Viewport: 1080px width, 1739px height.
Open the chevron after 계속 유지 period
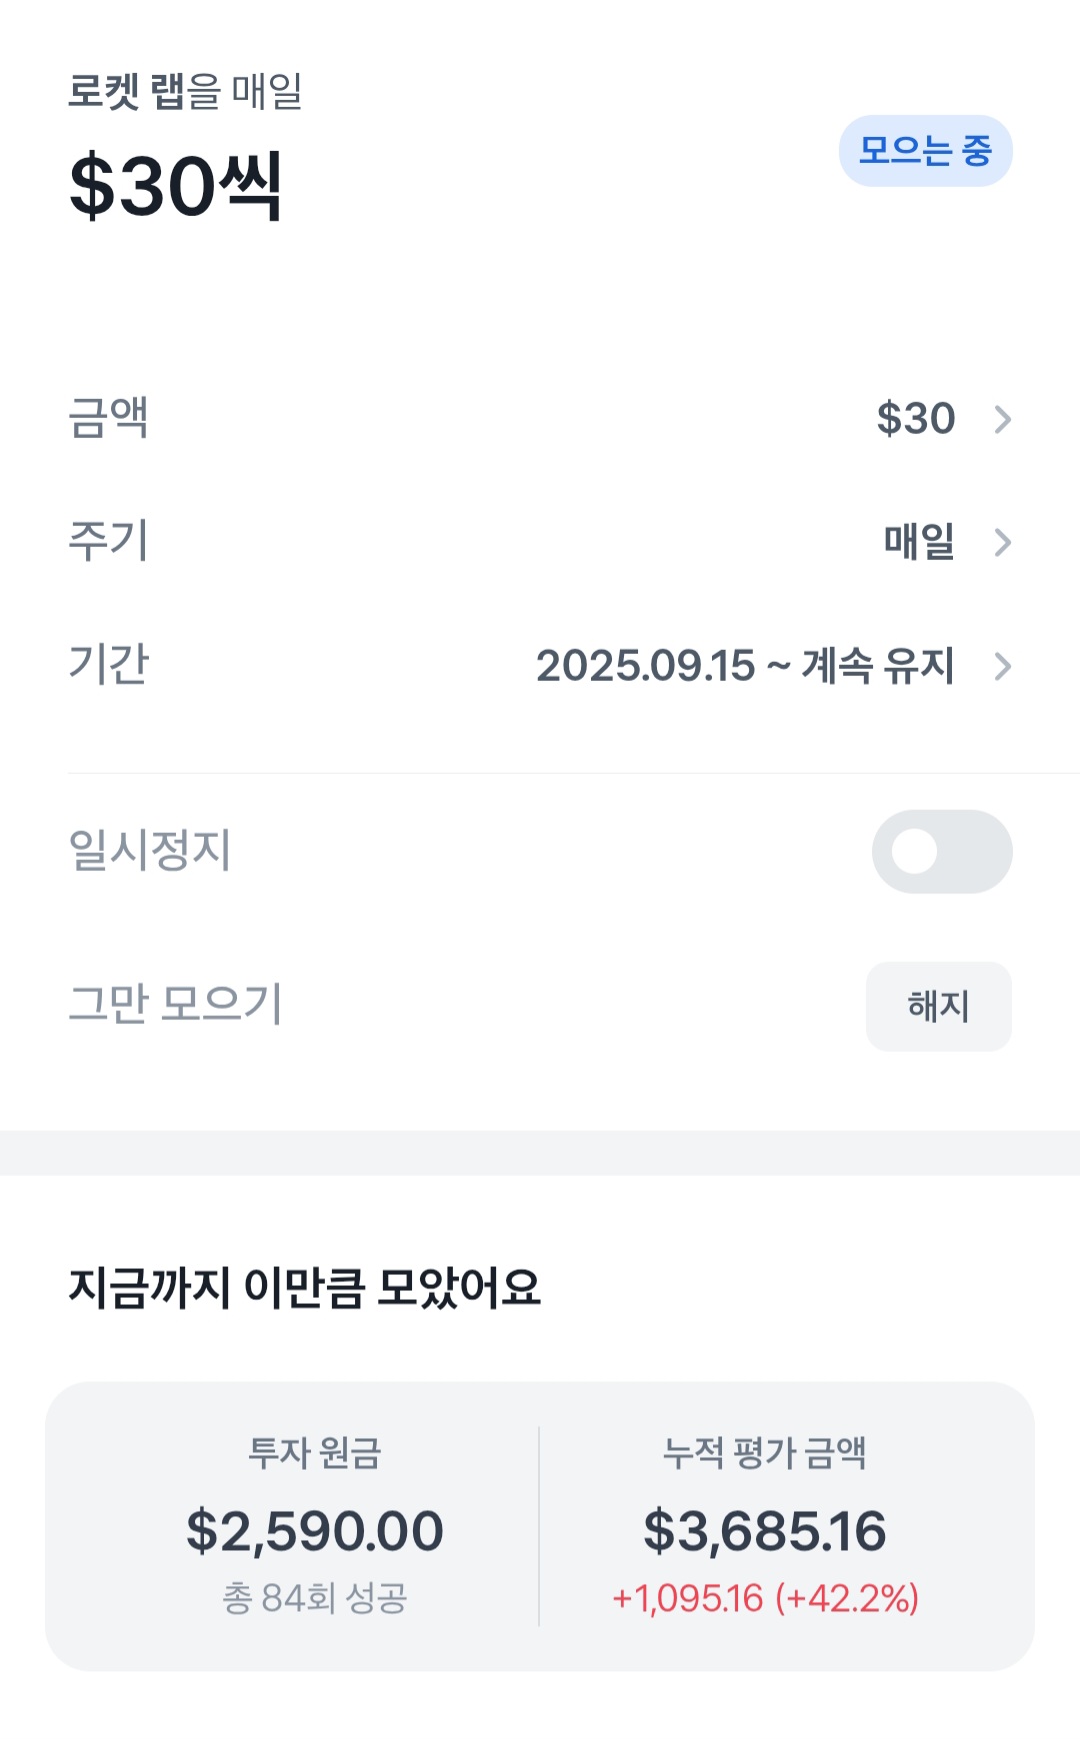pyautogui.click(x=1002, y=666)
